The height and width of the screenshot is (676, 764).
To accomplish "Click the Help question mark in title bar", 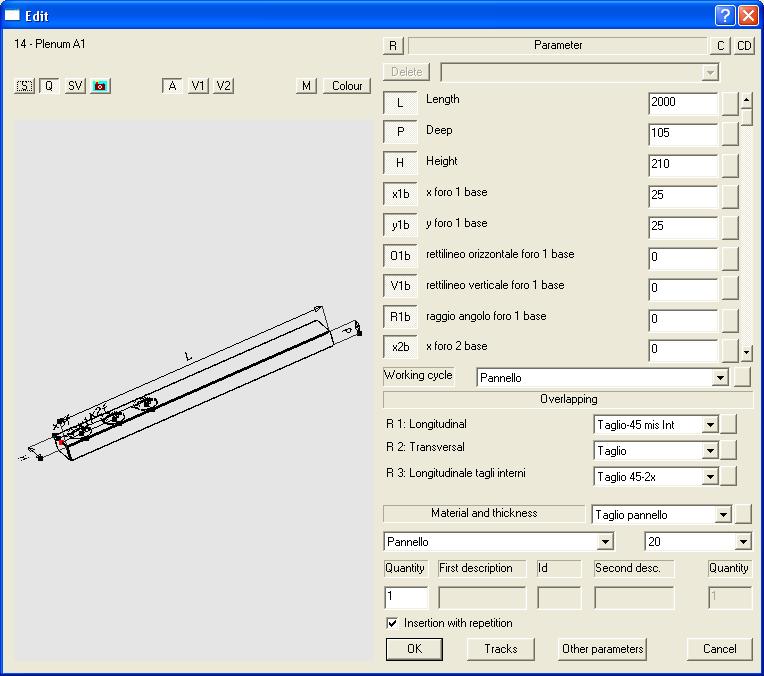I will 726,15.
